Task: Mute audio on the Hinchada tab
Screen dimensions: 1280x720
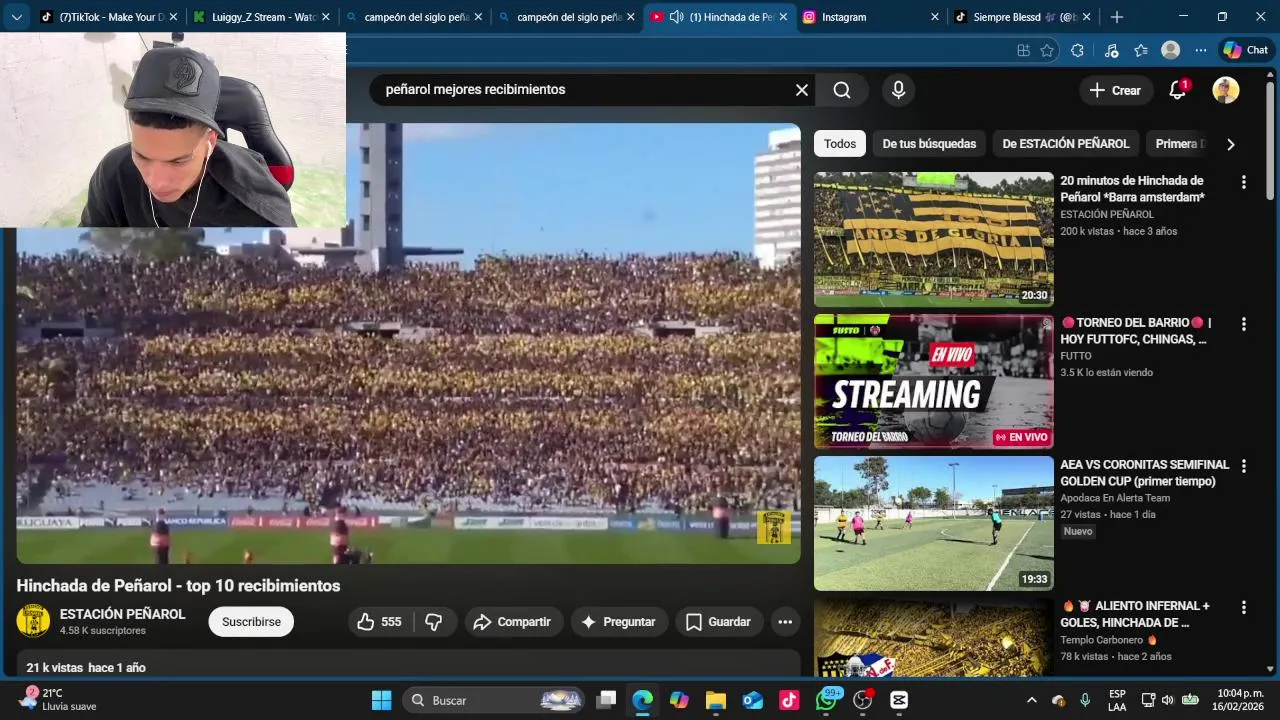Action: (676, 17)
